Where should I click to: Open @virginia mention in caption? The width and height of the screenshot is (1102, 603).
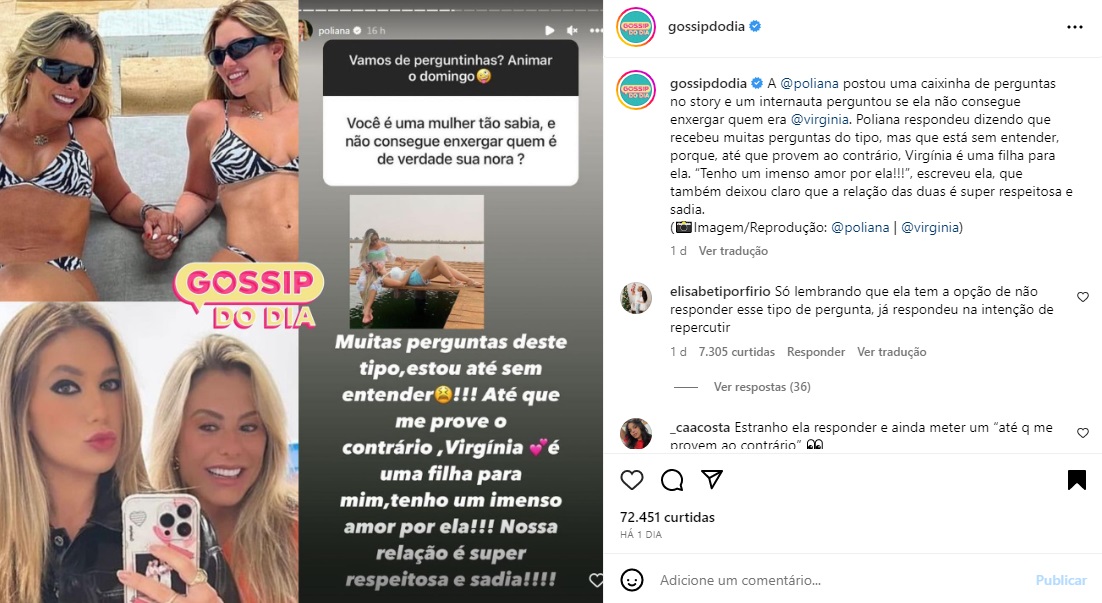819,119
